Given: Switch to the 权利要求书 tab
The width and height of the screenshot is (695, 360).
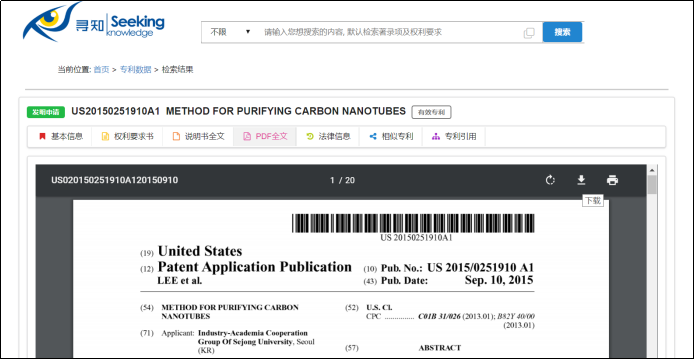Looking at the screenshot, I should tap(127, 136).
